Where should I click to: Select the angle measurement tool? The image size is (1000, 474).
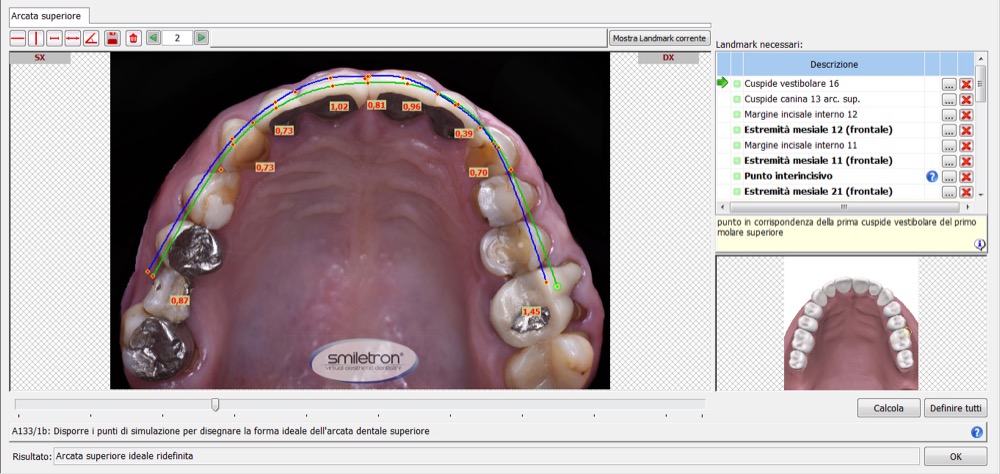point(91,38)
